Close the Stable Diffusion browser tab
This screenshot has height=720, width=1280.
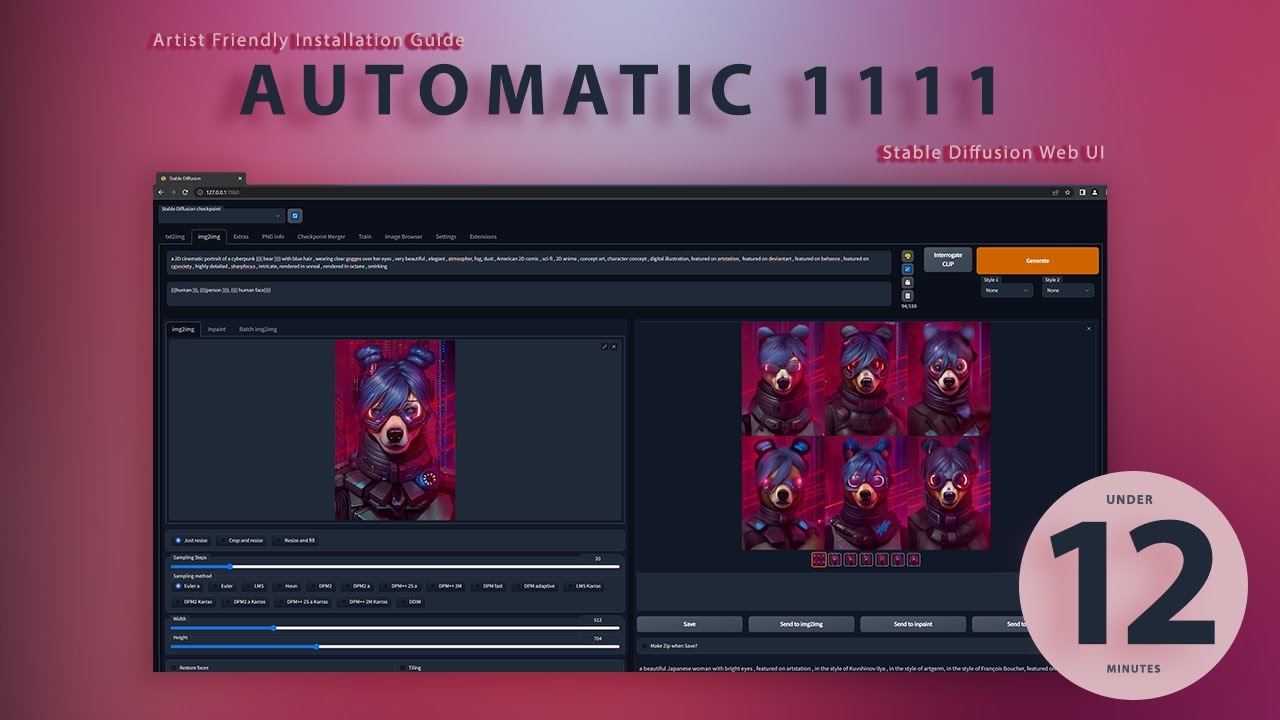click(x=239, y=178)
